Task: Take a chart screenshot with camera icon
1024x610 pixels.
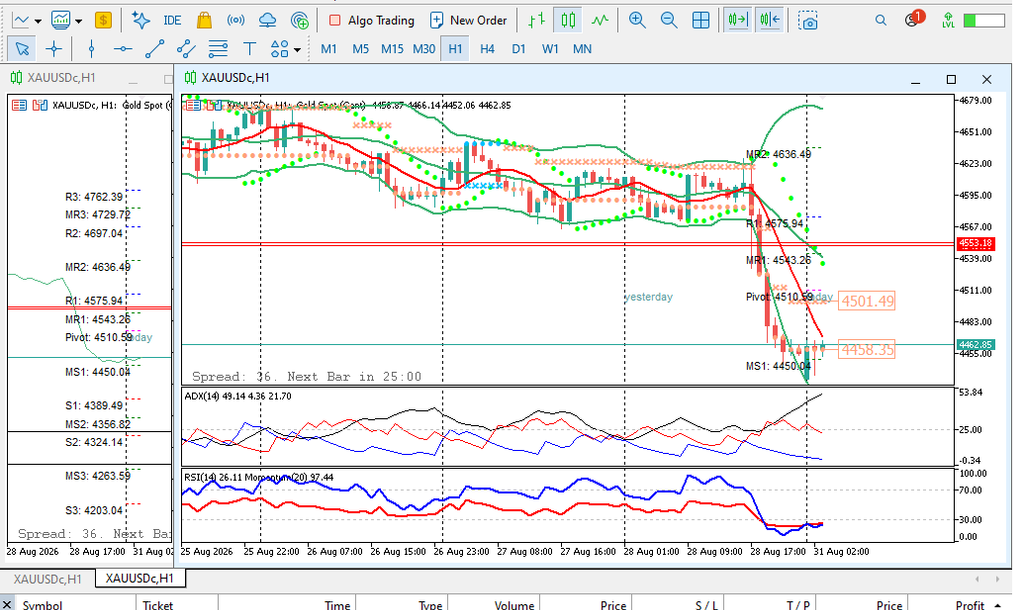Action: click(x=808, y=21)
